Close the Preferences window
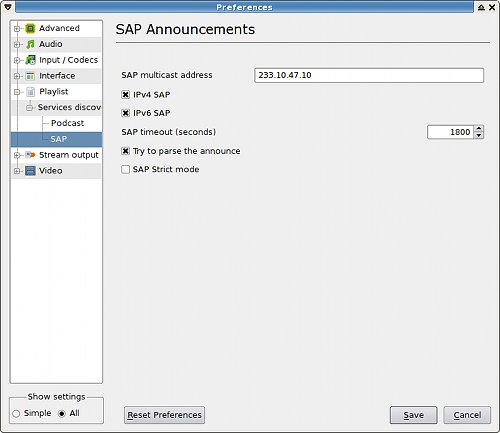 [x=492, y=7]
